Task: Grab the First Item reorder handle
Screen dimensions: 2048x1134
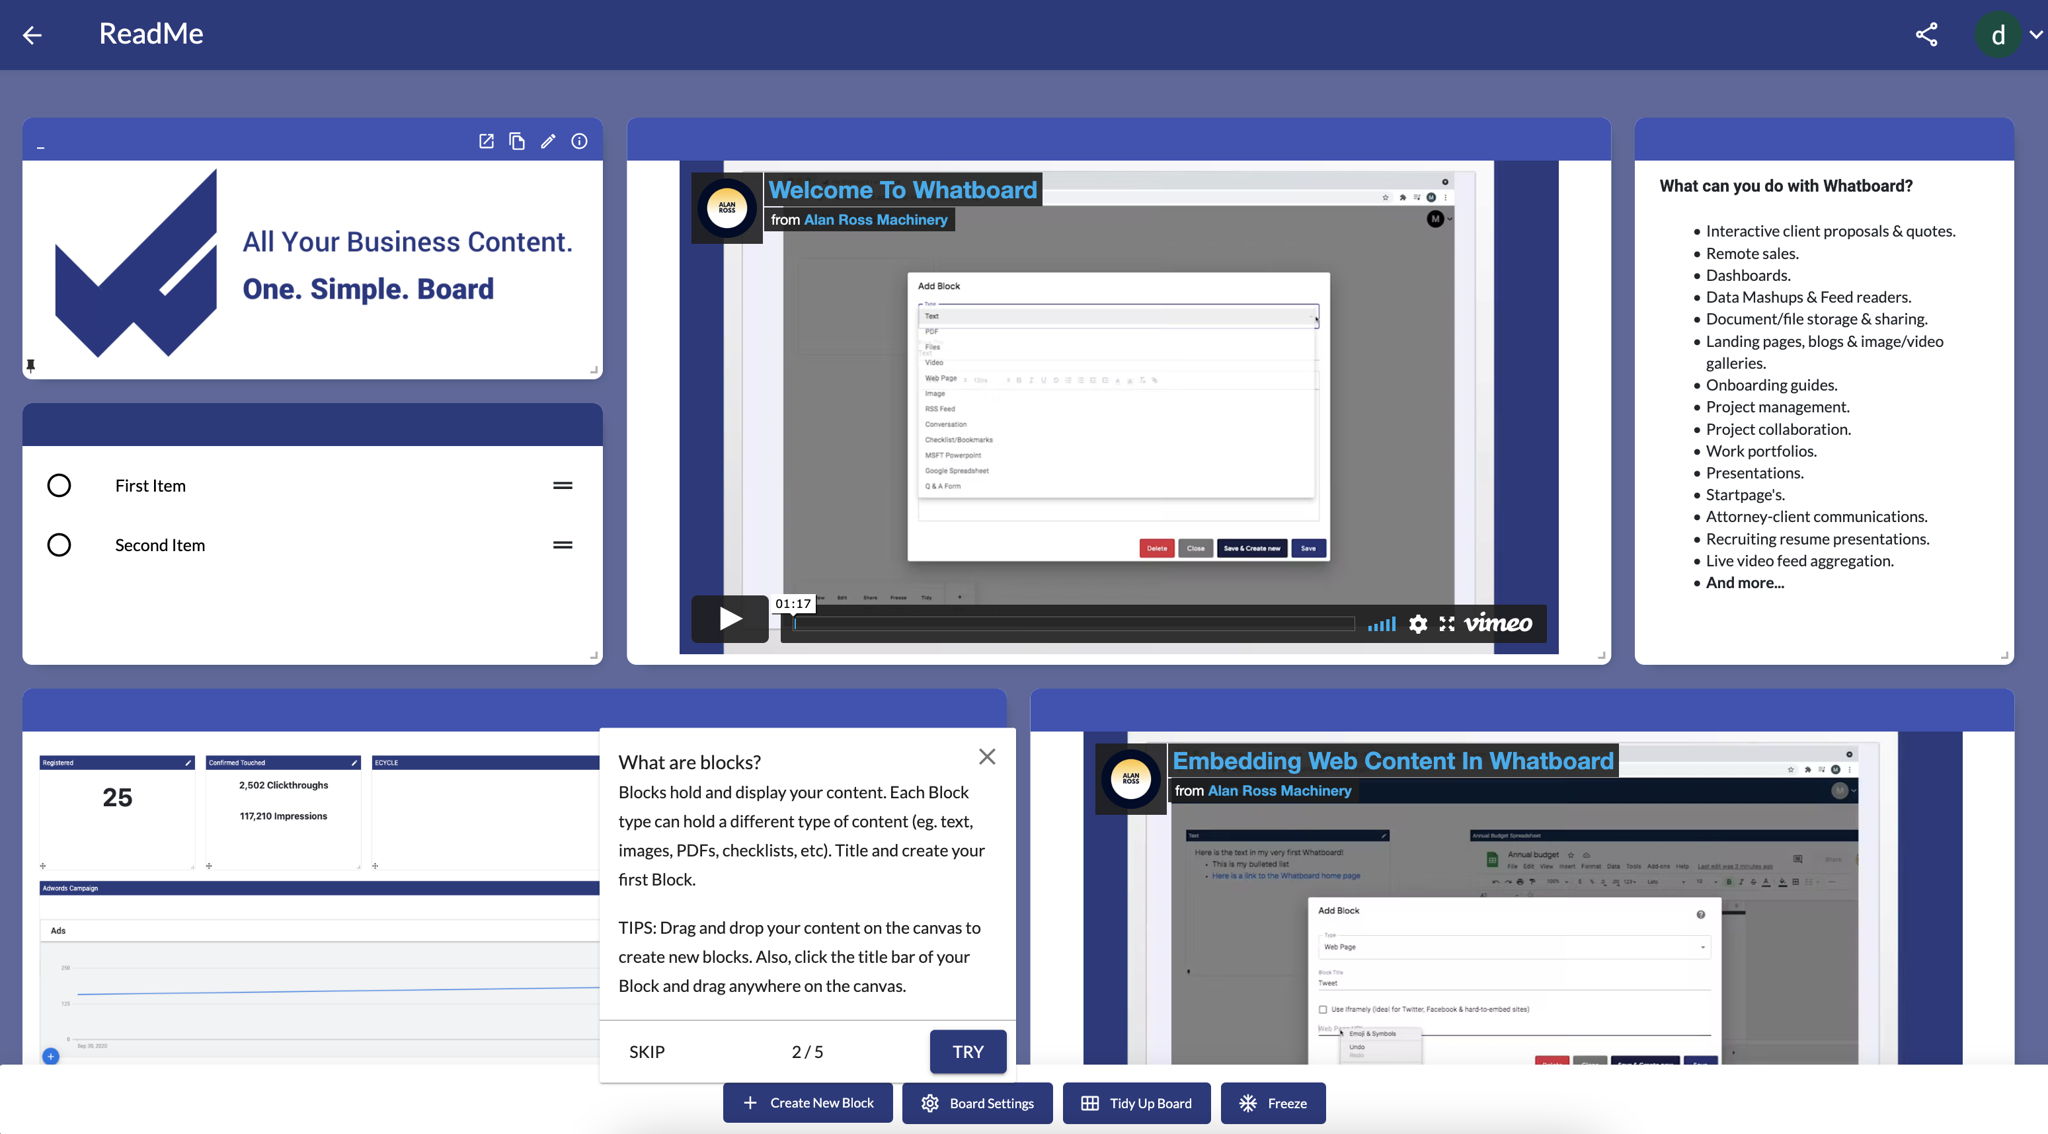Action: click(563, 485)
